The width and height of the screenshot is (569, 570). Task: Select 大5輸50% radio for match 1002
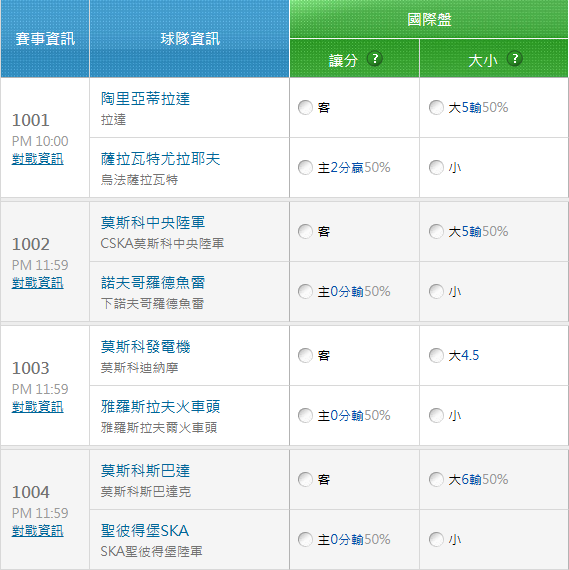coord(436,232)
